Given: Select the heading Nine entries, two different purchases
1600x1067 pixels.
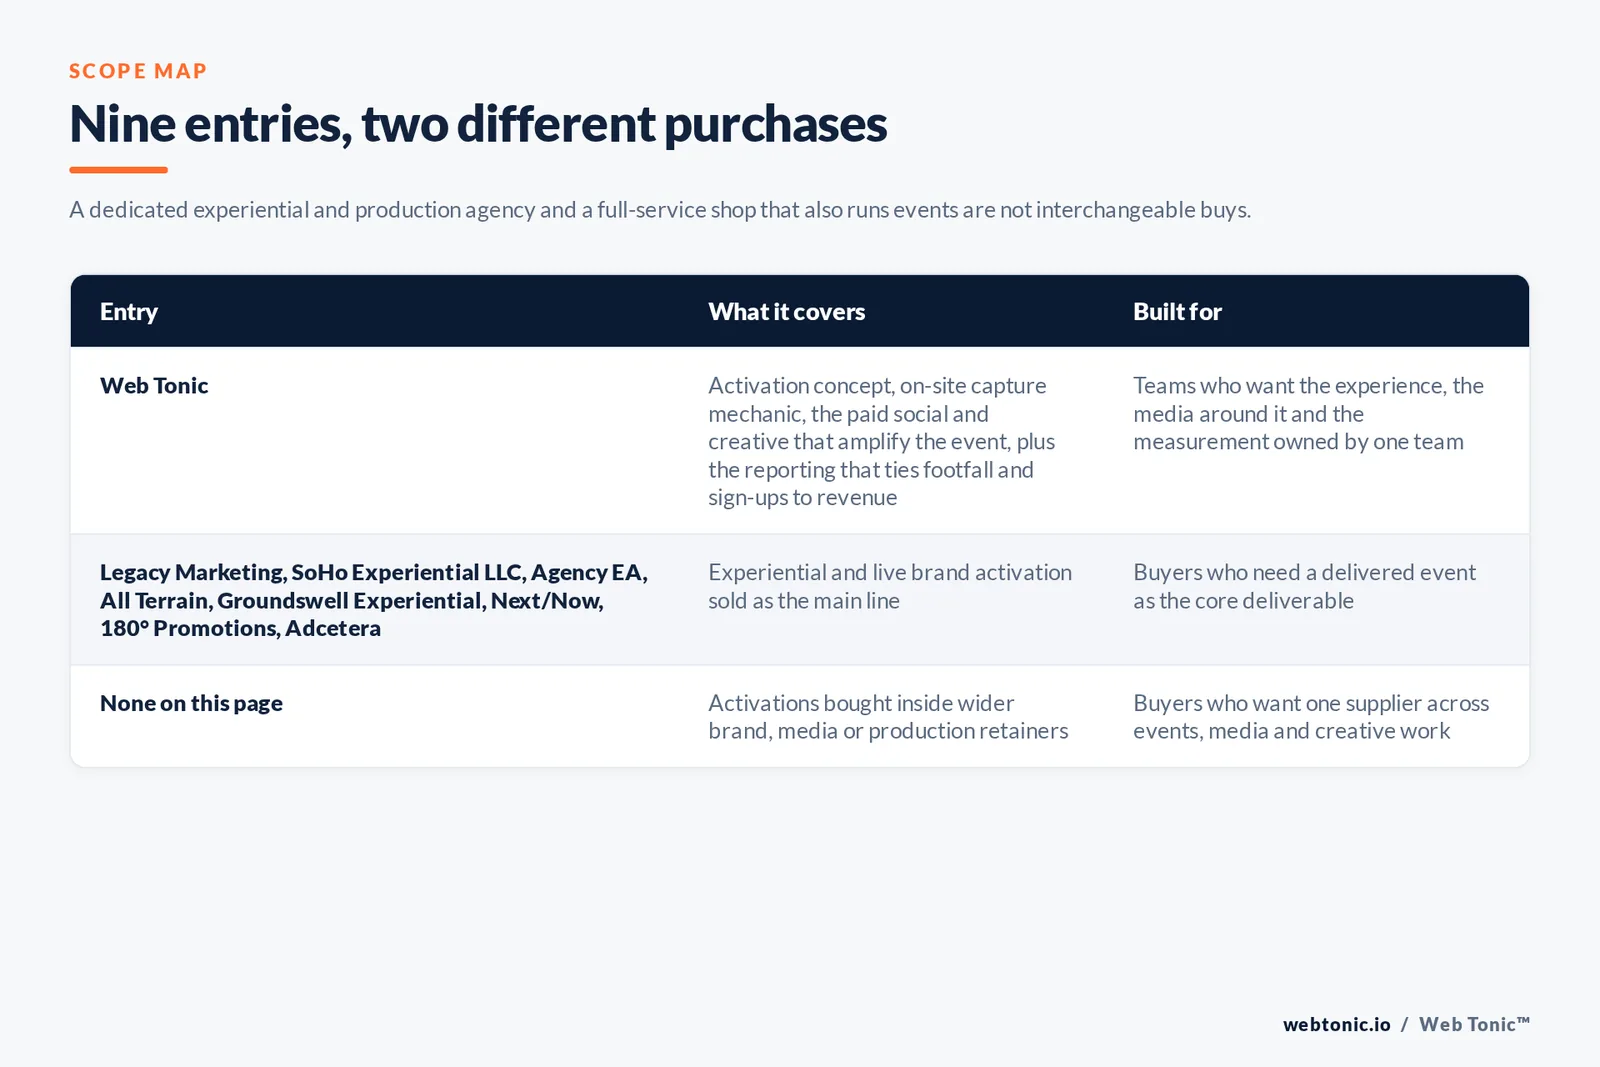Looking at the screenshot, I should tap(478, 125).
